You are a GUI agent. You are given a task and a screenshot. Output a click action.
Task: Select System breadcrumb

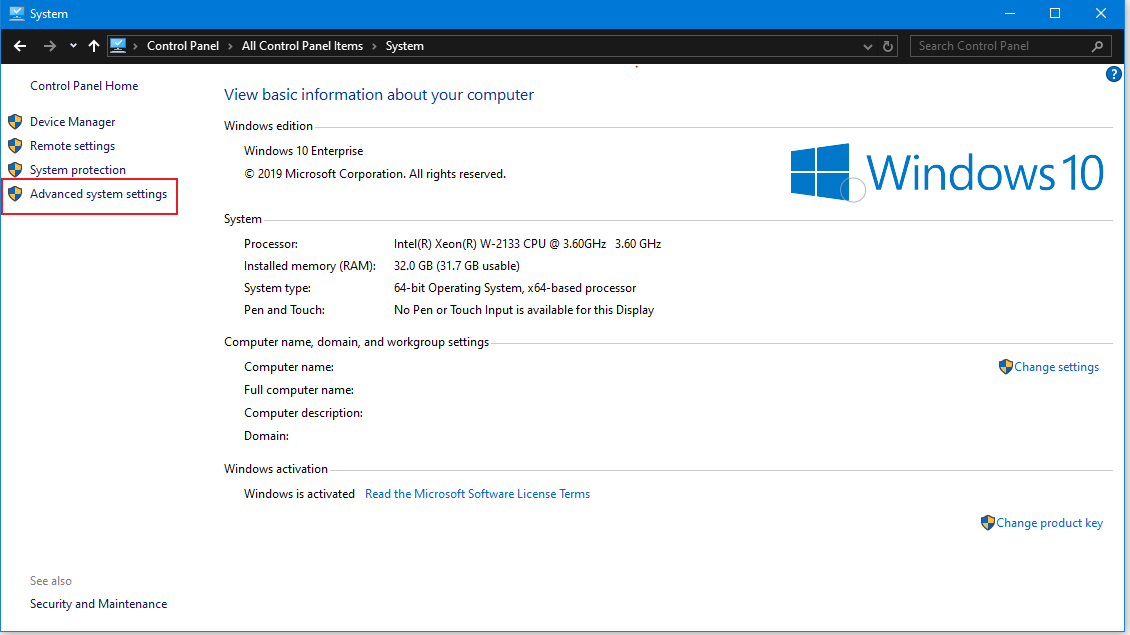(404, 46)
